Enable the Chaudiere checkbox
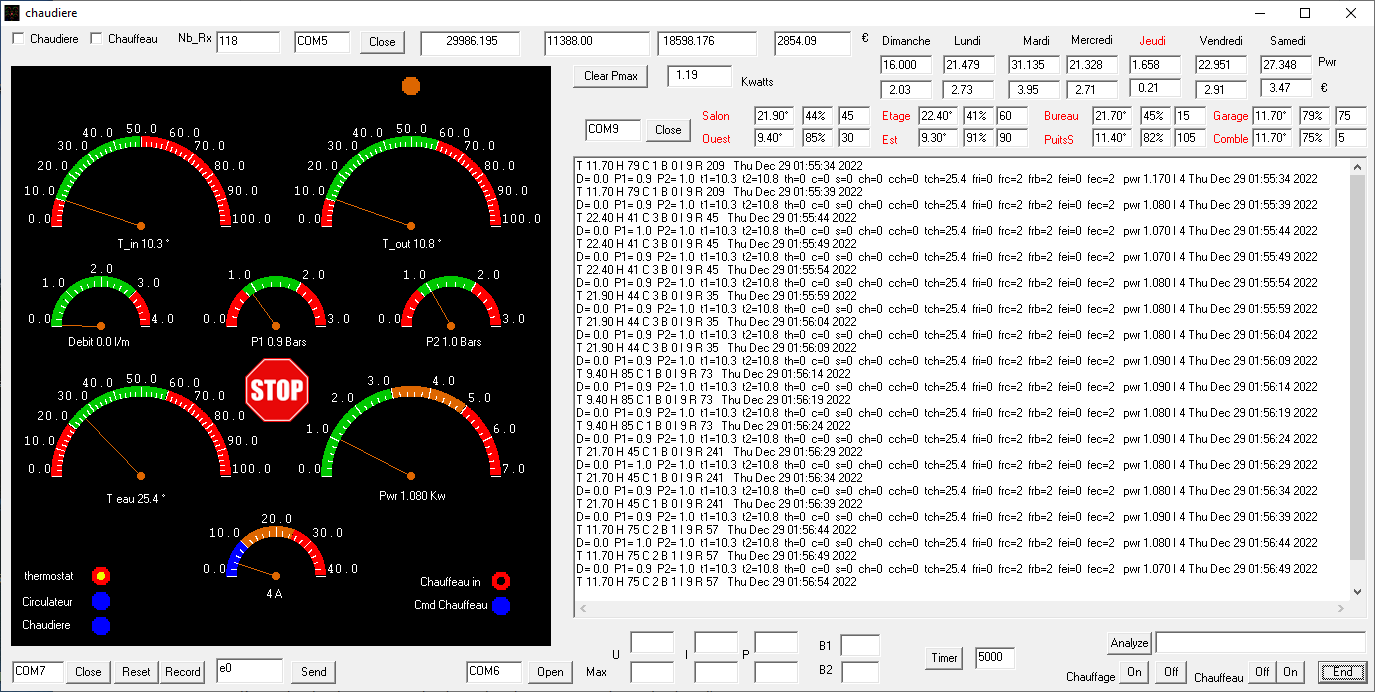The width and height of the screenshot is (1375, 692). [18, 39]
